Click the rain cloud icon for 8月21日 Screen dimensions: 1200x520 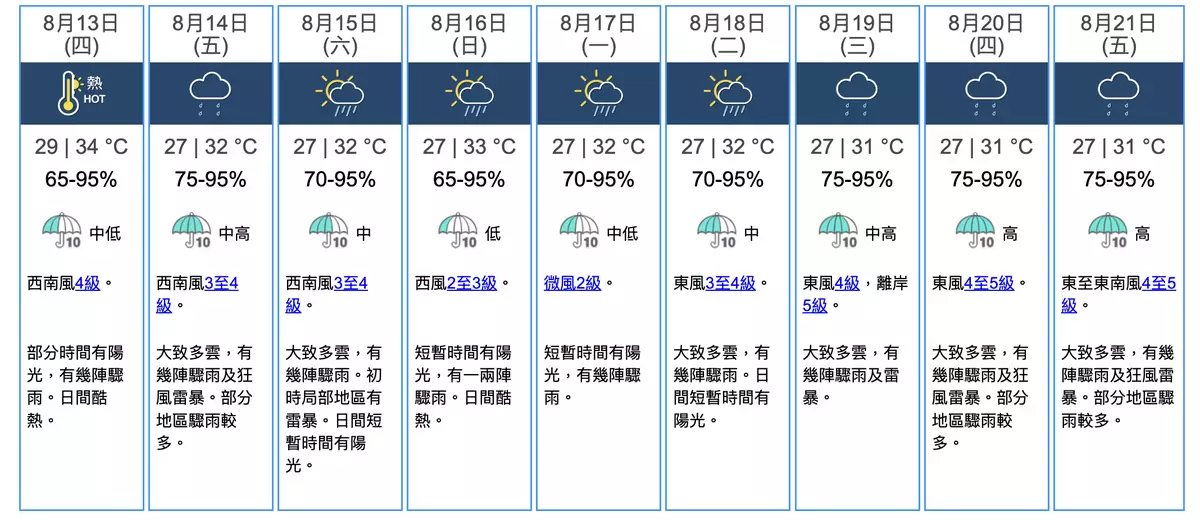click(x=1116, y=92)
